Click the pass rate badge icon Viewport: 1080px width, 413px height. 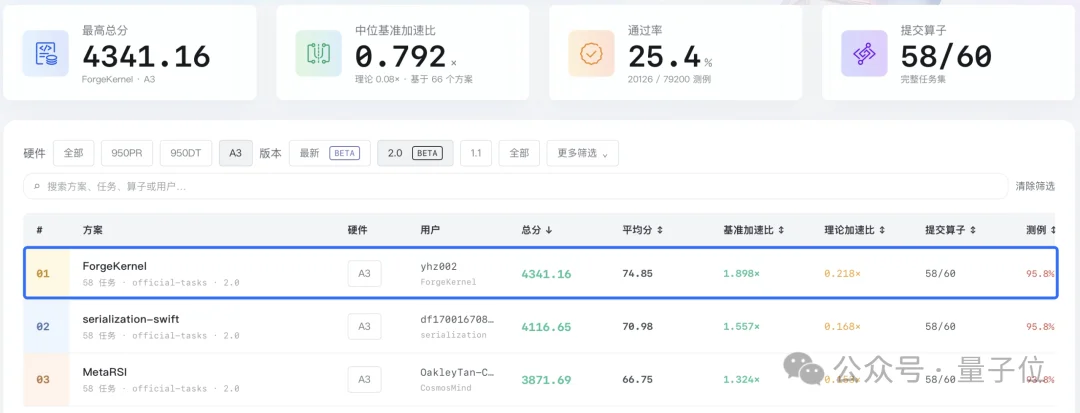click(x=591, y=53)
